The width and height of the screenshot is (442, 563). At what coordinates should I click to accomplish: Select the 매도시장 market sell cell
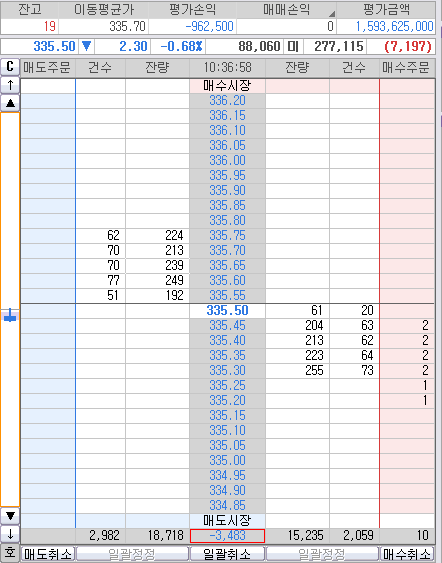(227, 520)
